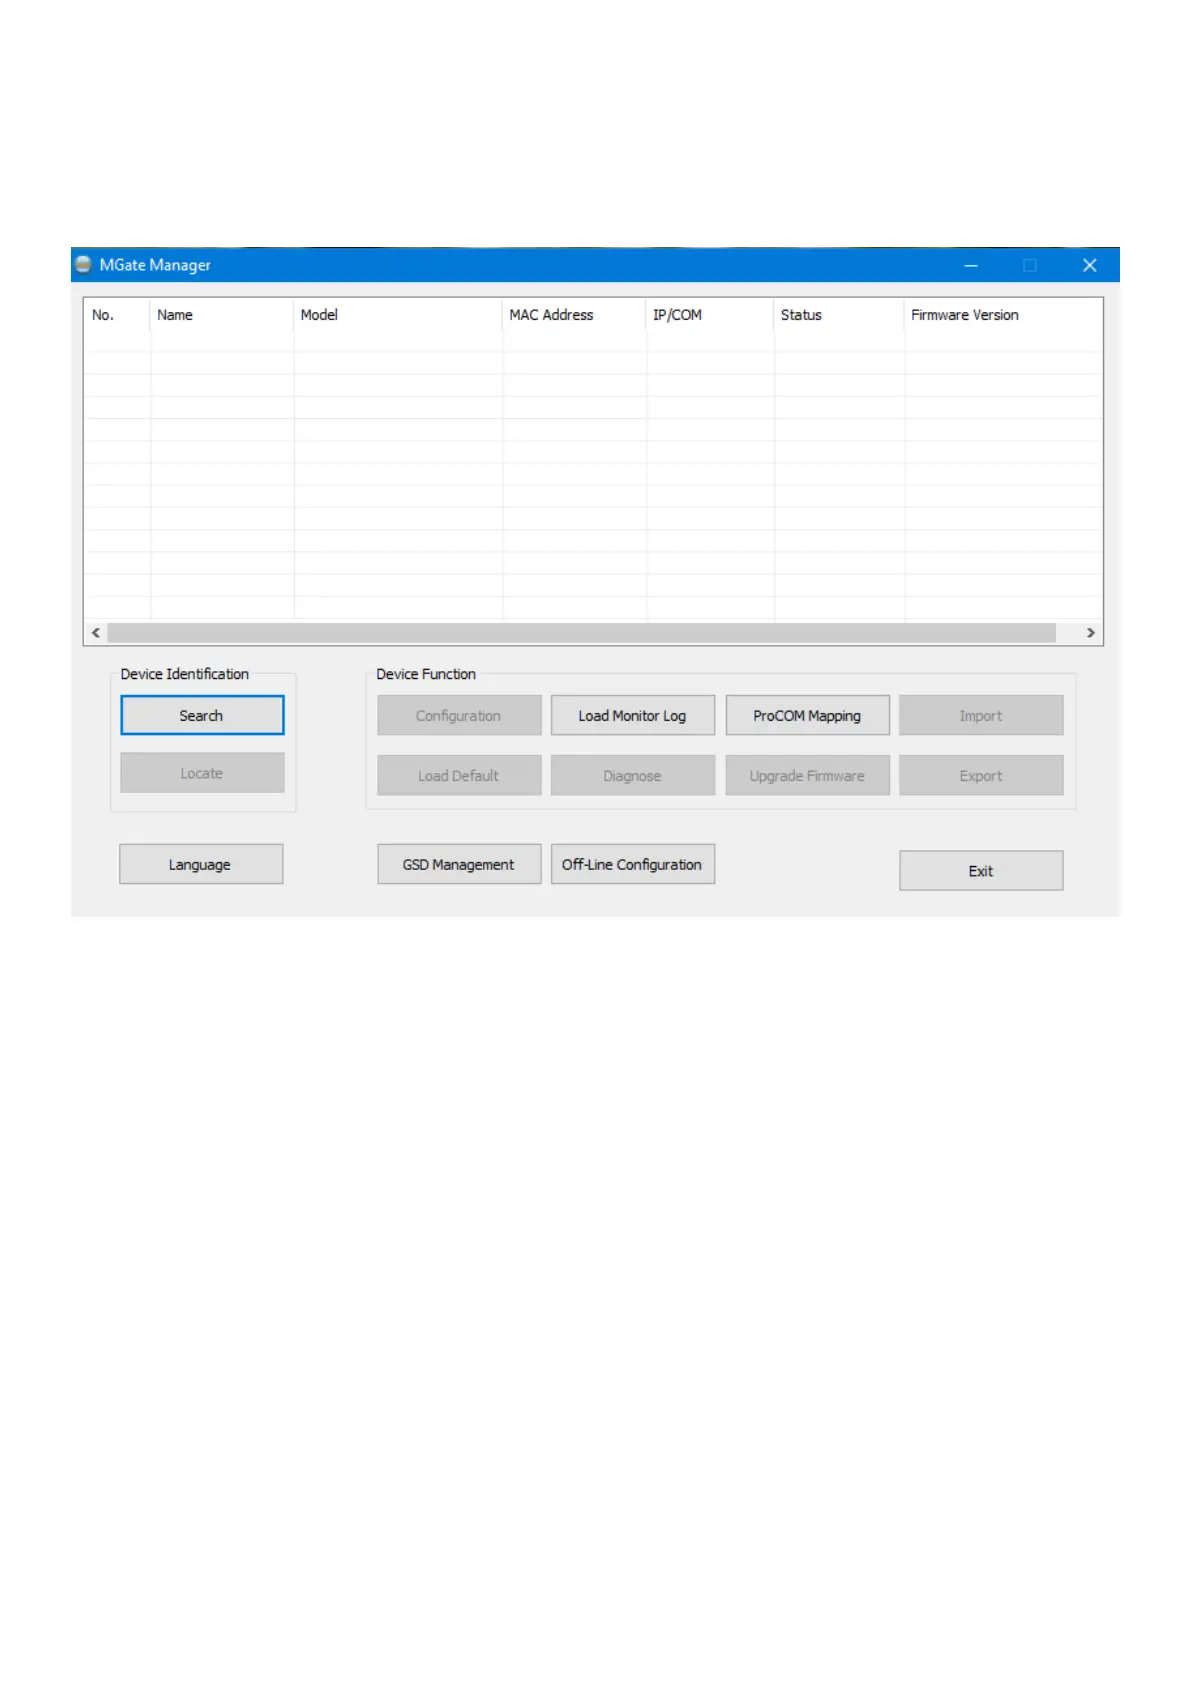Close the MGate Manager window
This screenshot has width=1191, height=1684.
pos(1089,265)
